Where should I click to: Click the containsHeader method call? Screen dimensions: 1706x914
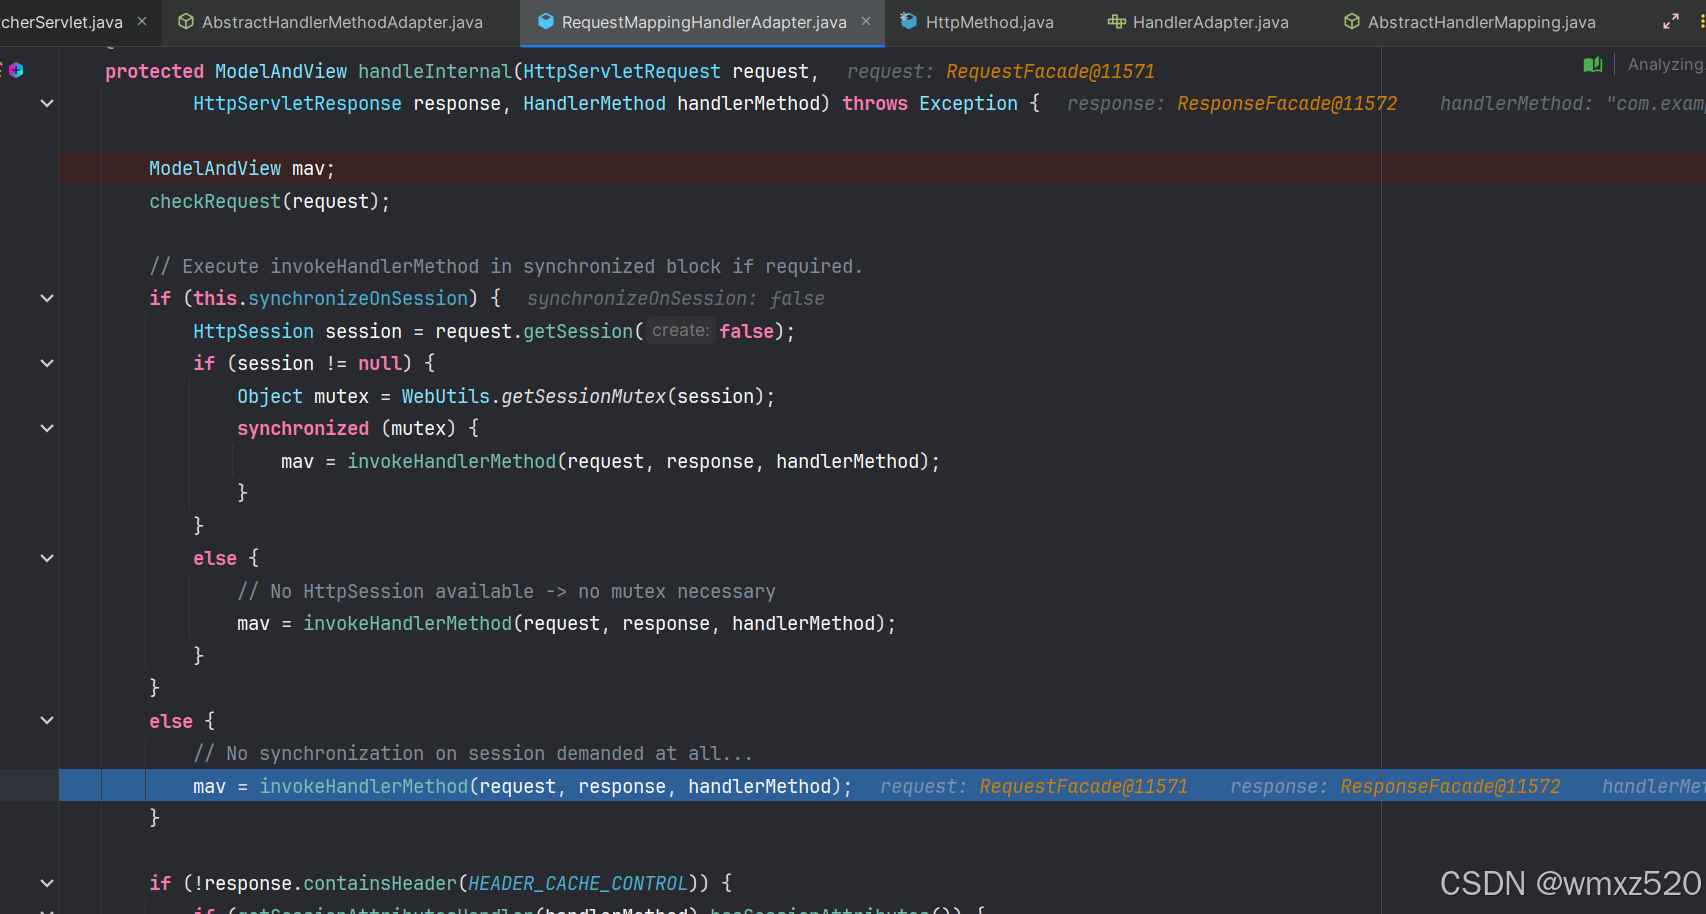[x=380, y=883]
